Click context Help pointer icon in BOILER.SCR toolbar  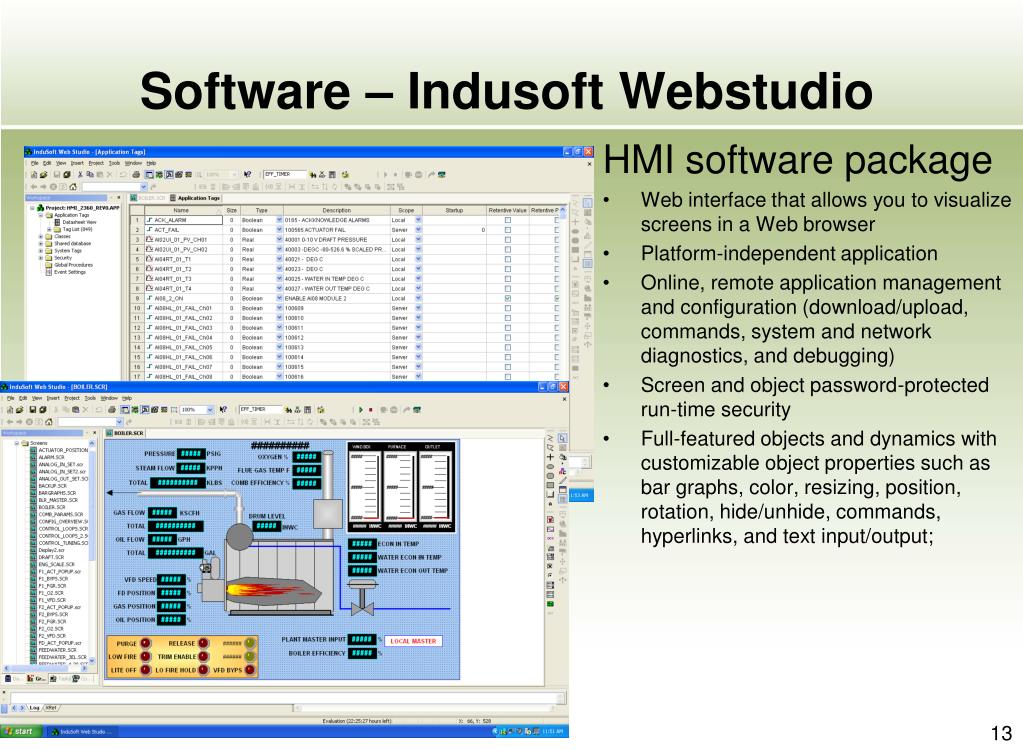(x=223, y=410)
